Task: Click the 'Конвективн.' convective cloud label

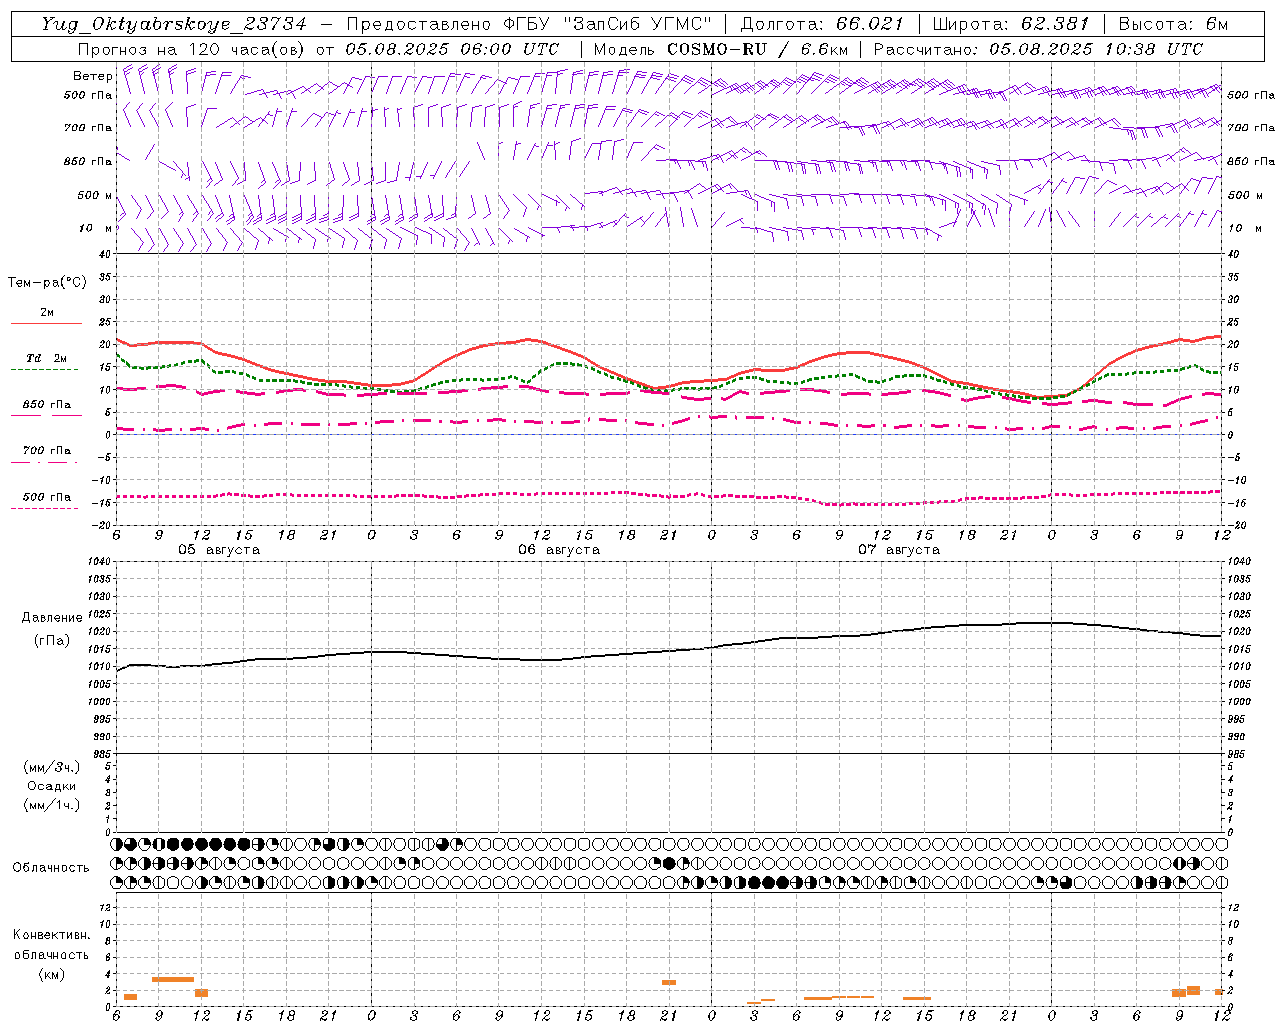Action: tap(51, 935)
